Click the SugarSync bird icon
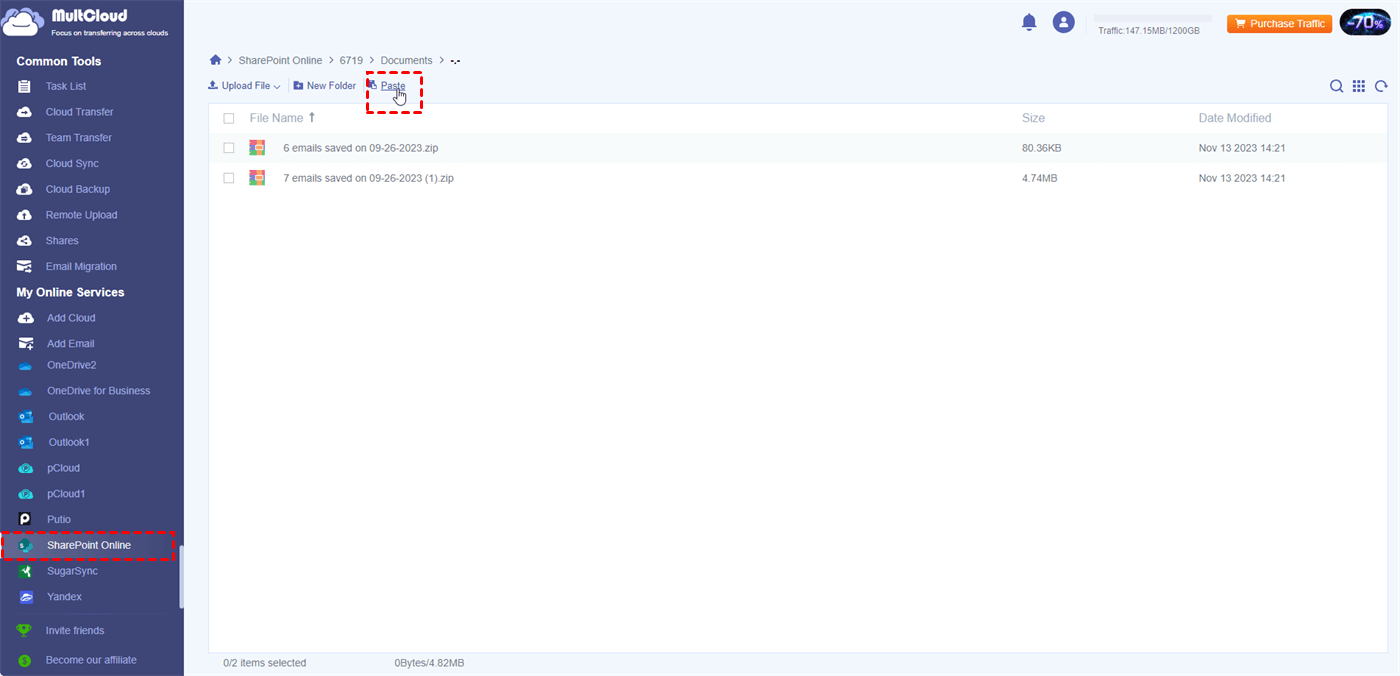 [x=26, y=571]
